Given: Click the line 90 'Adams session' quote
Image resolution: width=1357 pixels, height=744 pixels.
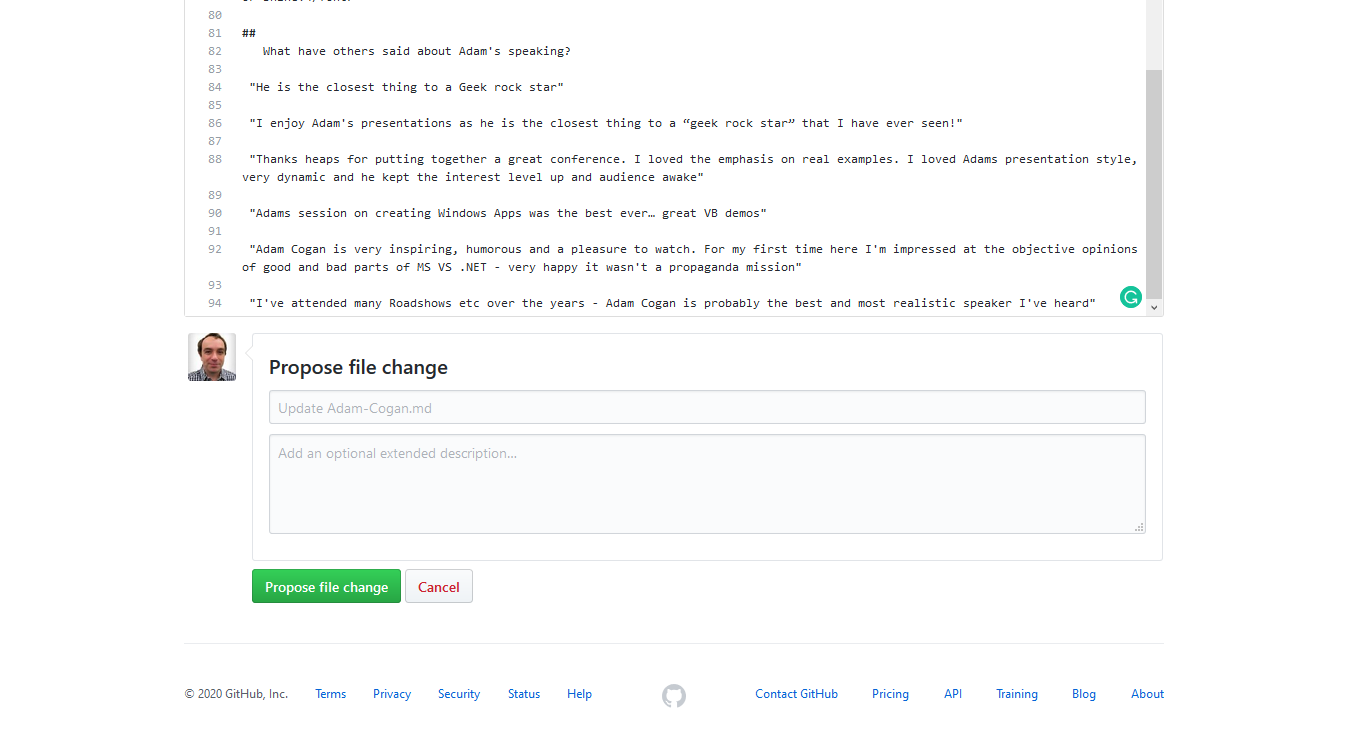Looking at the screenshot, I should (508, 213).
